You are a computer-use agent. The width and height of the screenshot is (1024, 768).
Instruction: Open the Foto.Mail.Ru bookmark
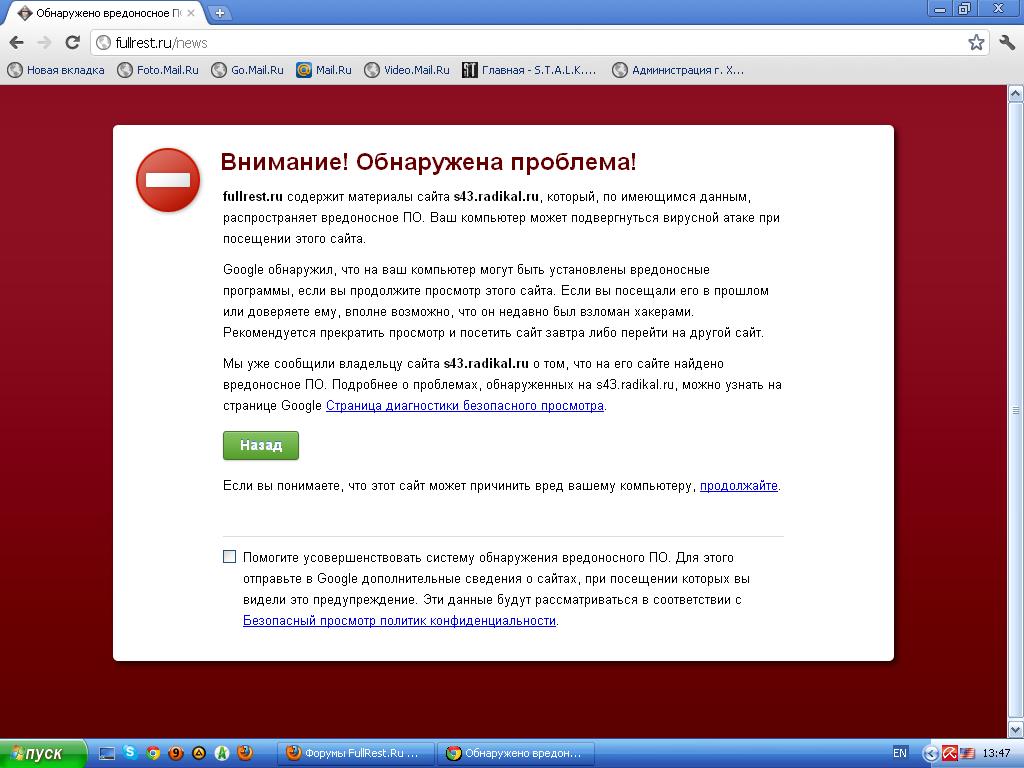158,70
